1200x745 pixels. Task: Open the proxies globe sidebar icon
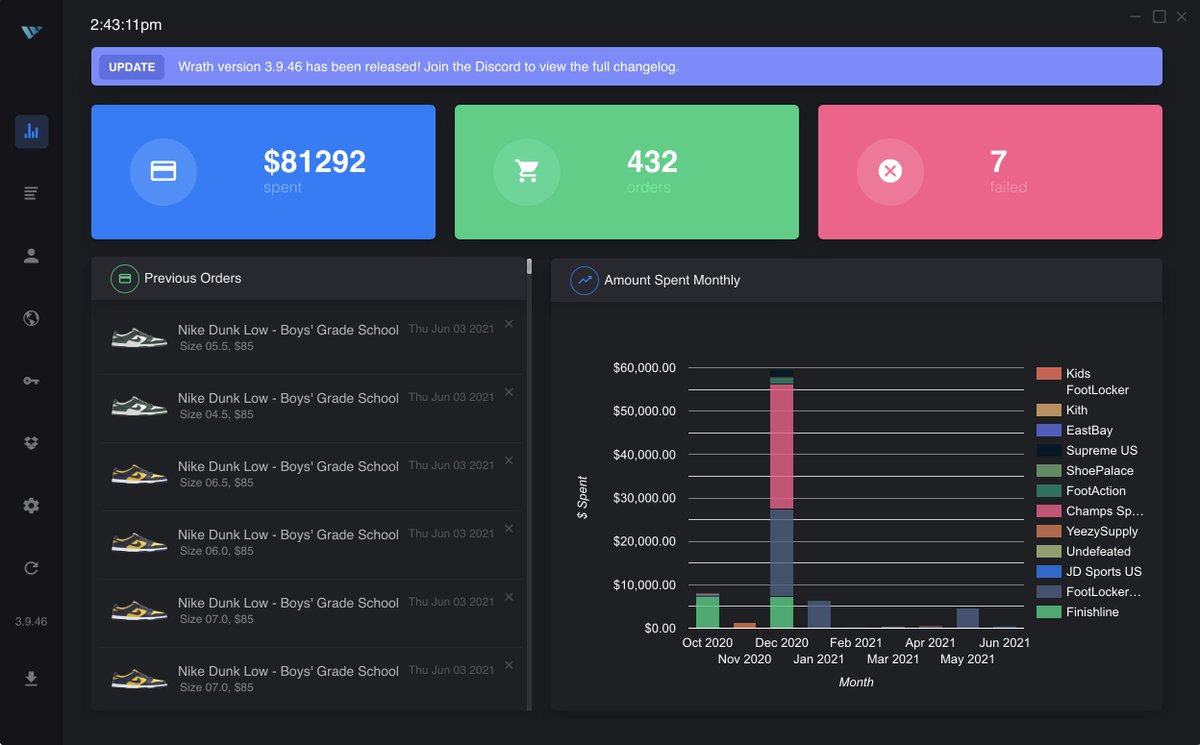pyautogui.click(x=31, y=318)
